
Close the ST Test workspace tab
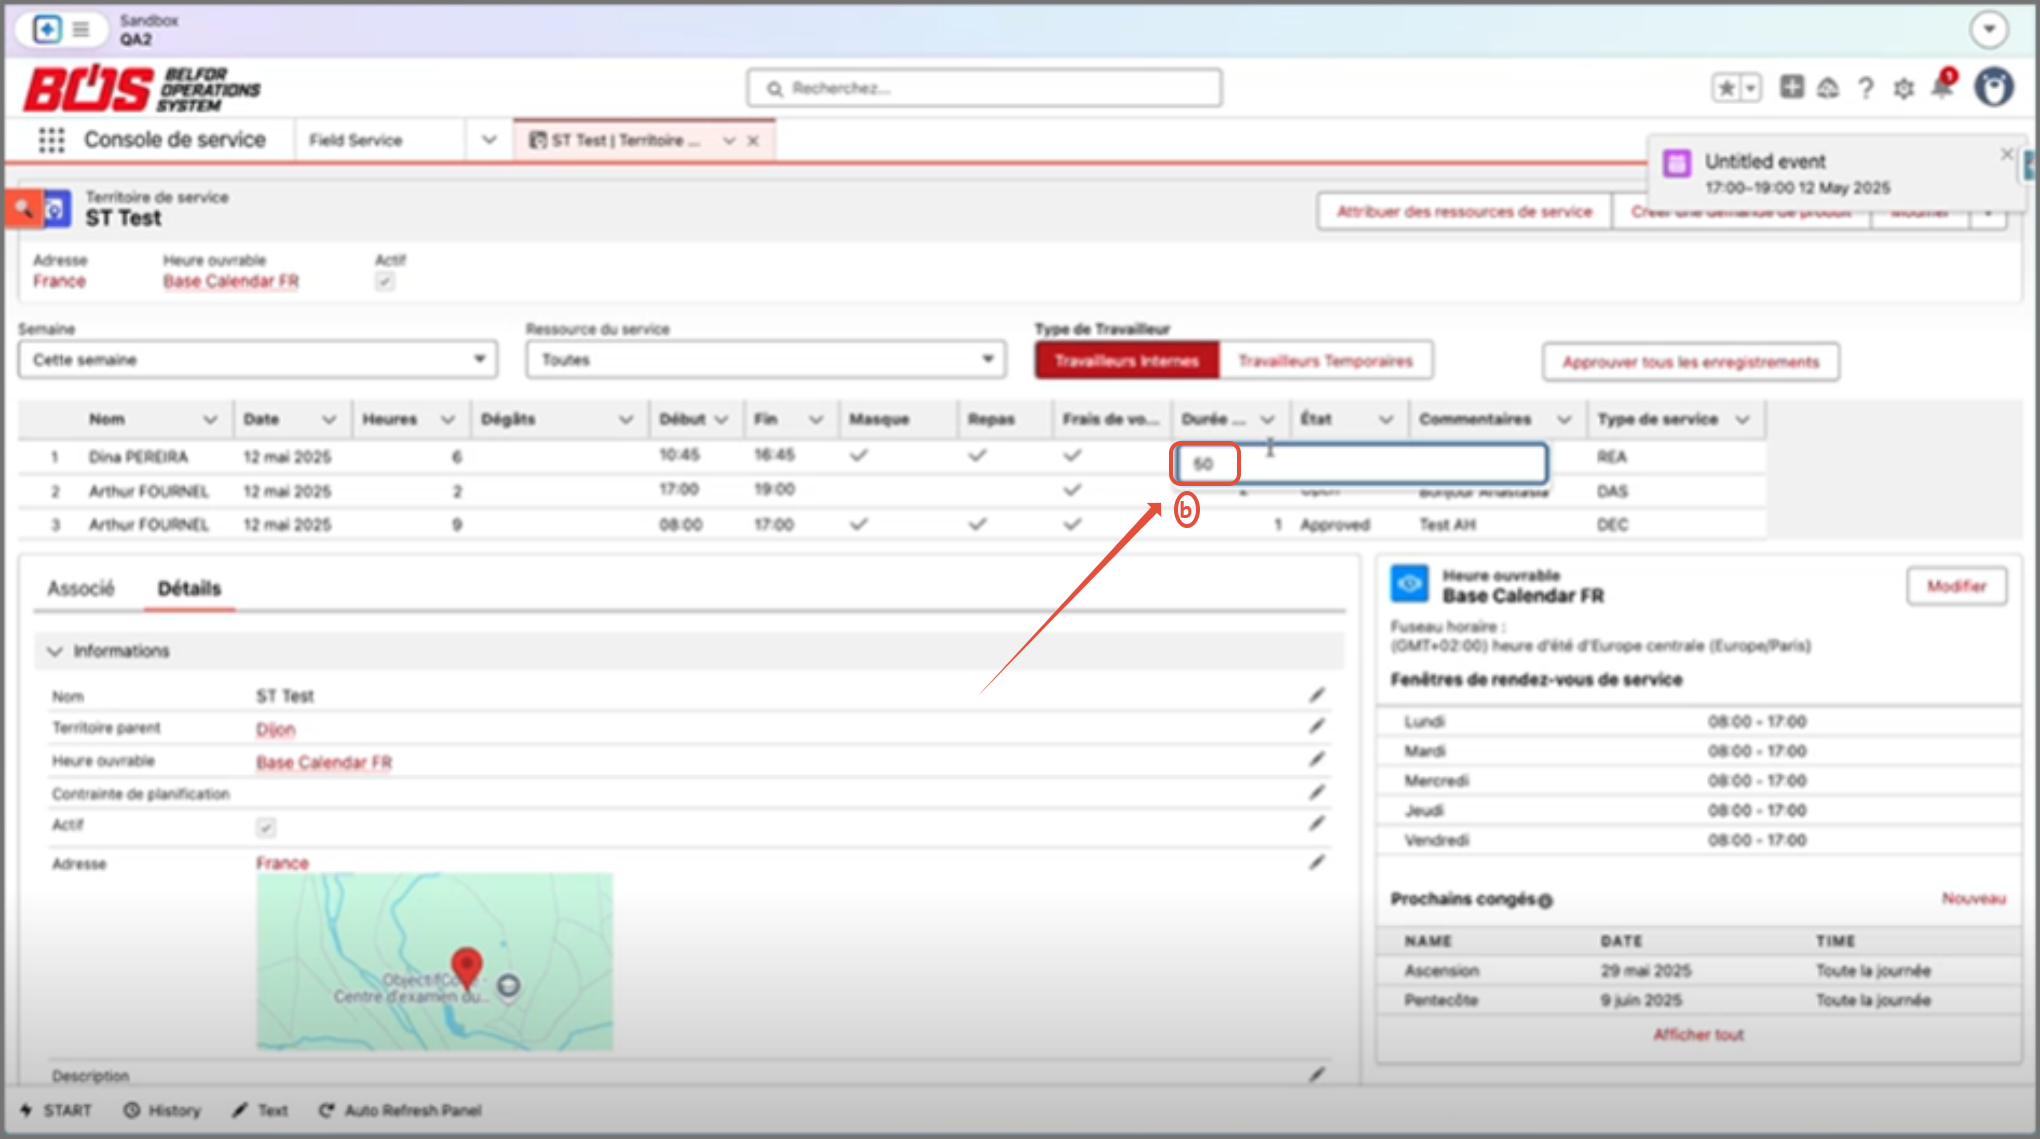tap(753, 141)
